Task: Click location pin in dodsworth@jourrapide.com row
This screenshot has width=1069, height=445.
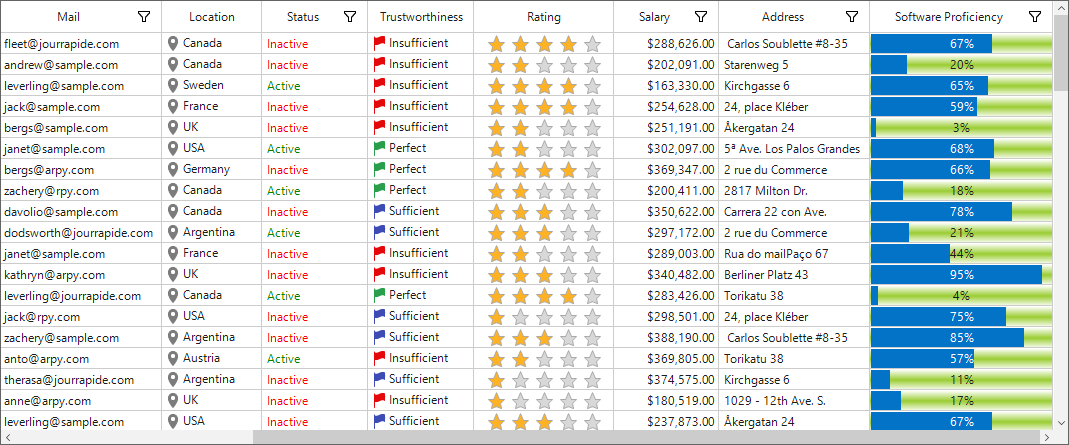Action: click(x=173, y=232)
